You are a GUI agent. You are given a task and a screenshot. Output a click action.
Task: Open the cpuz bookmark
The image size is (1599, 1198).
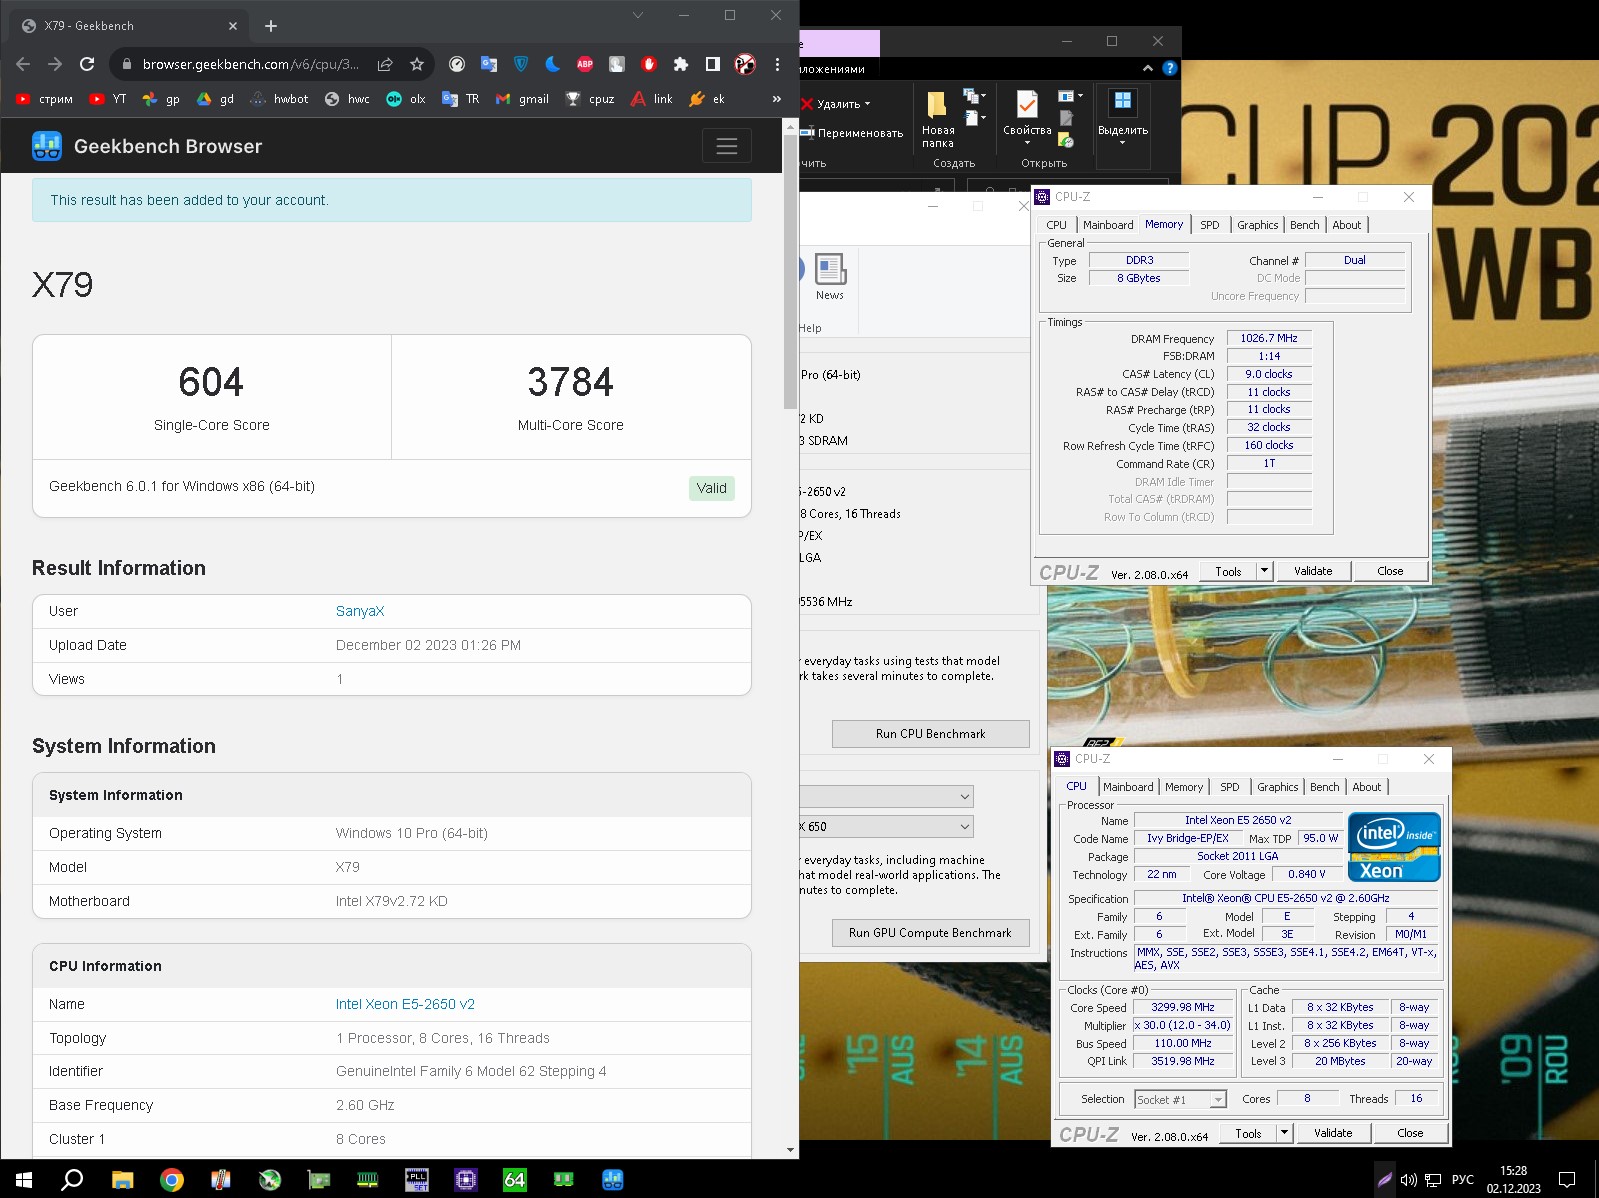[x=590, y=99]
